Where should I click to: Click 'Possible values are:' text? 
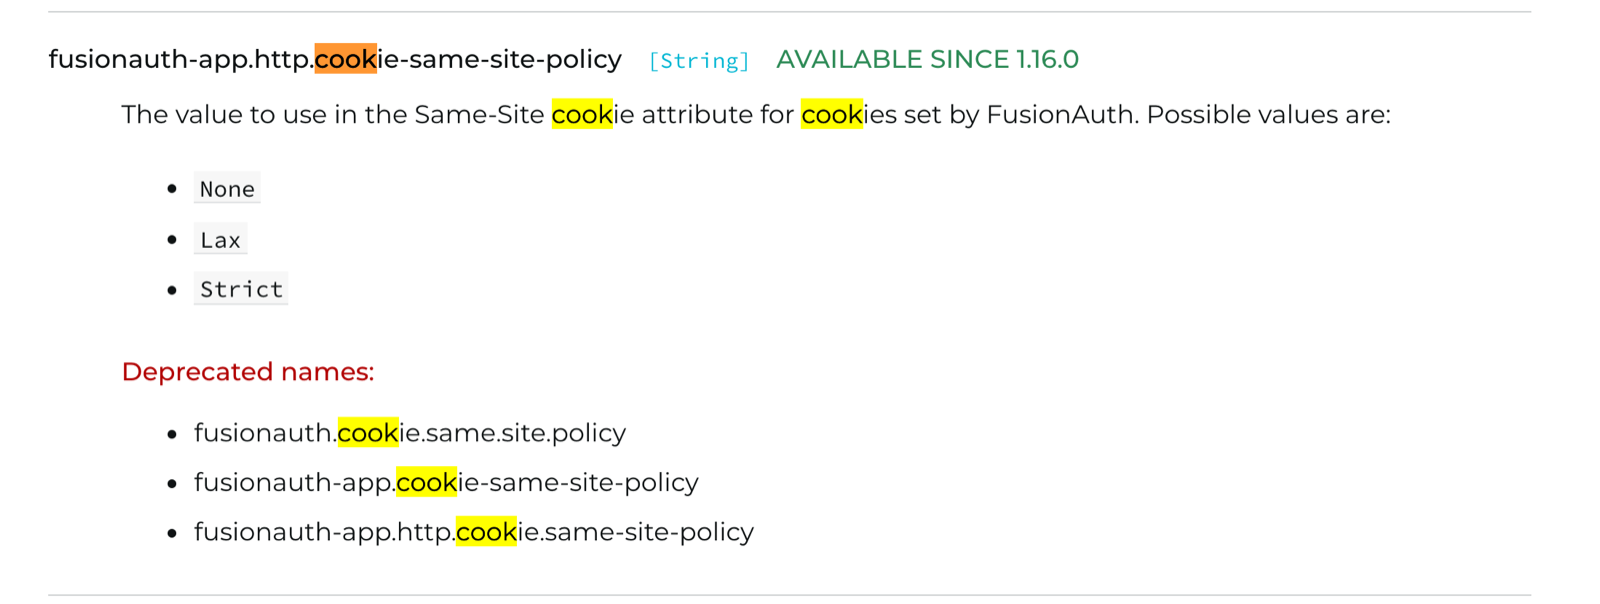[x=1268, y=114]
